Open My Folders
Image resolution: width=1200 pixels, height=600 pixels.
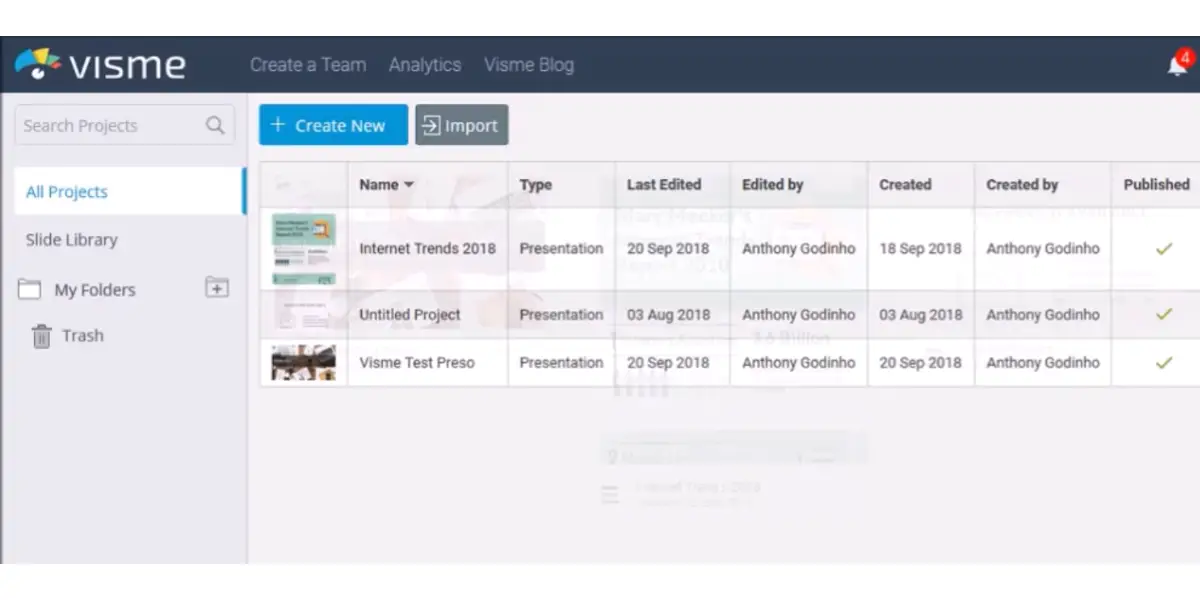point(95,290)
